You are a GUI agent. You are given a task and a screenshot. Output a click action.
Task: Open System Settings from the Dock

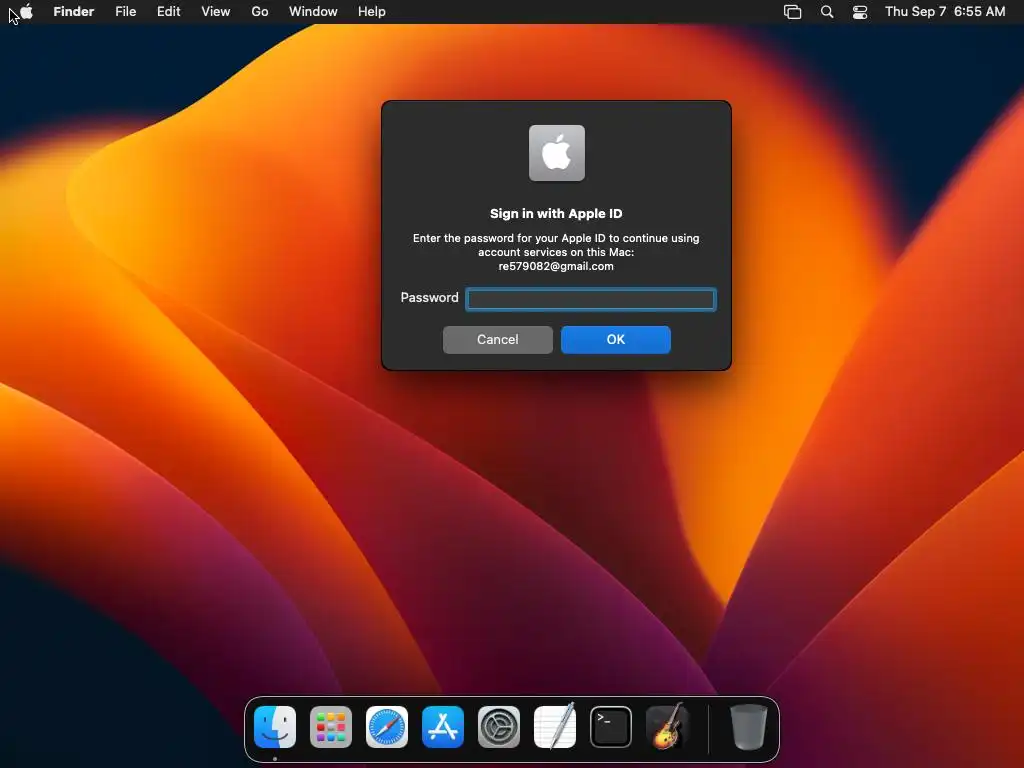tap(499, 727)
